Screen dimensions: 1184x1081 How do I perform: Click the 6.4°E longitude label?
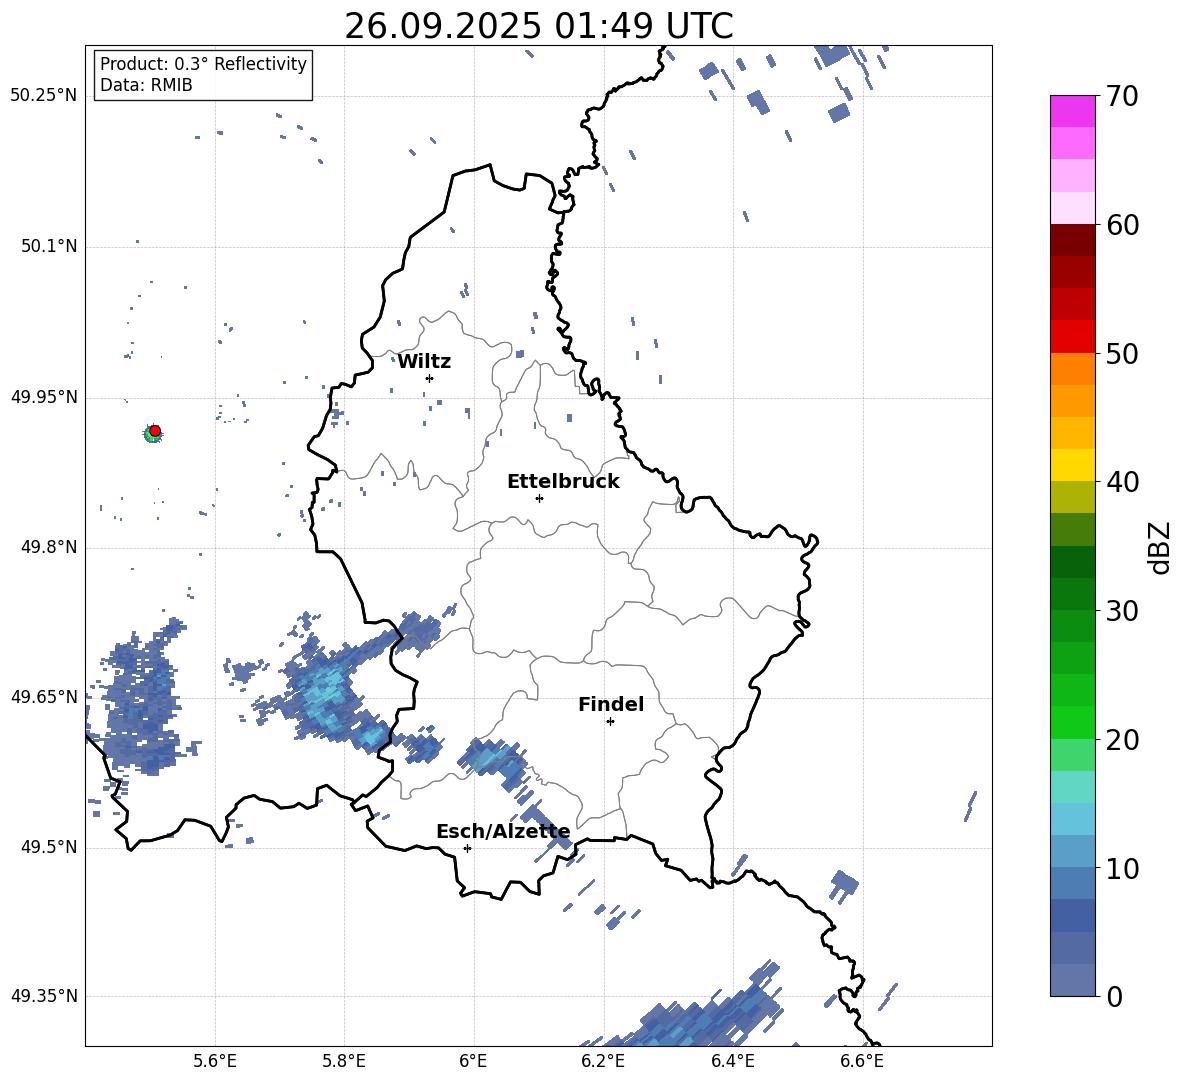coord(732,1061)
